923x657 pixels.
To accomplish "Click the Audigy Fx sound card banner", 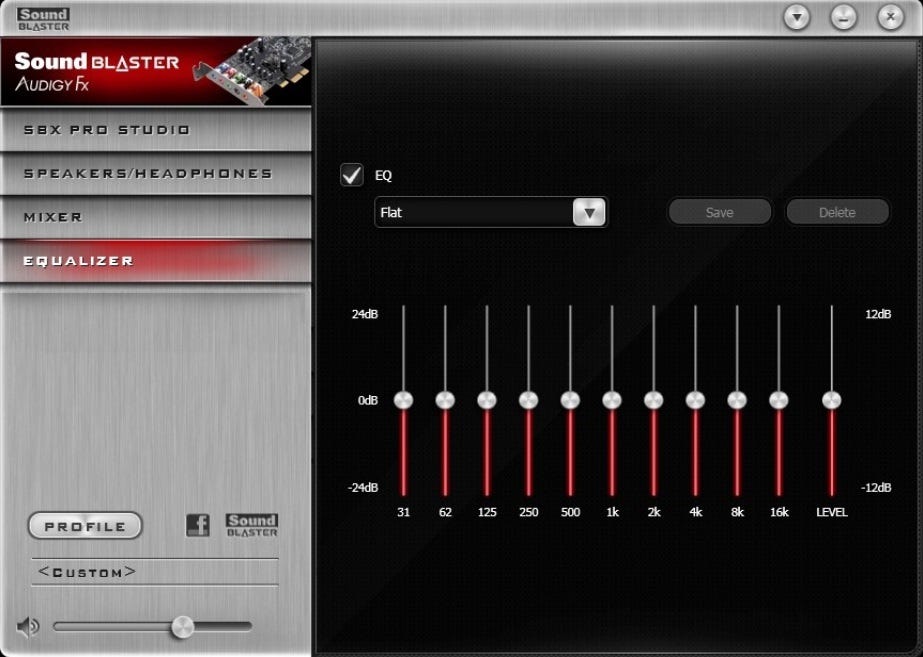I will pyautogui.click(x=156, y=72).
